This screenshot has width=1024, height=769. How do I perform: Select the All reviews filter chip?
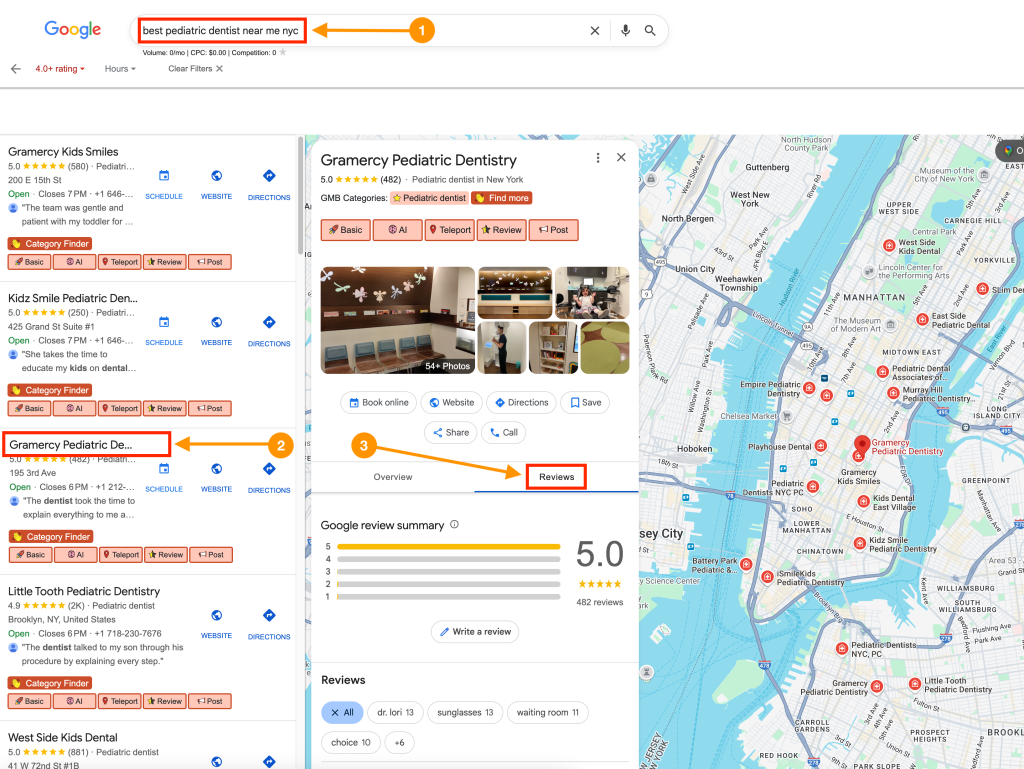pyautogui.click(x=342, y=713)
